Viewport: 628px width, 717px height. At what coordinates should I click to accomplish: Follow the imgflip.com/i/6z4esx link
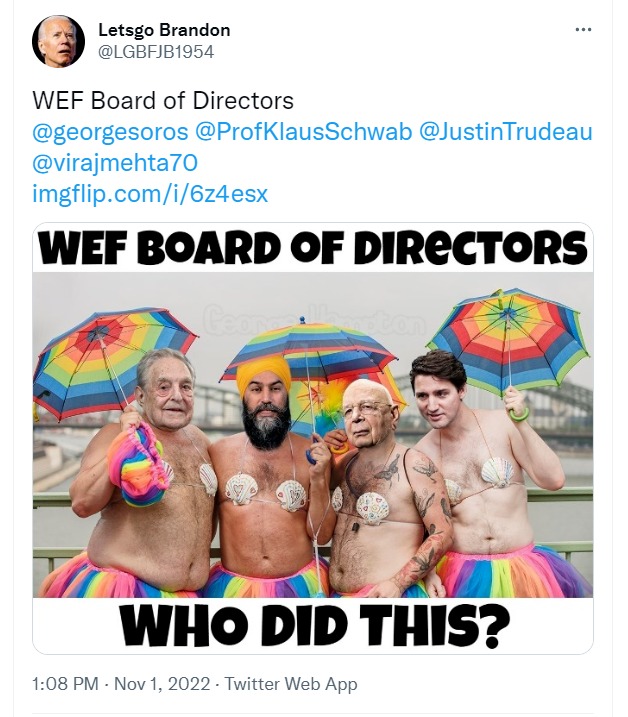pos(150,193)
